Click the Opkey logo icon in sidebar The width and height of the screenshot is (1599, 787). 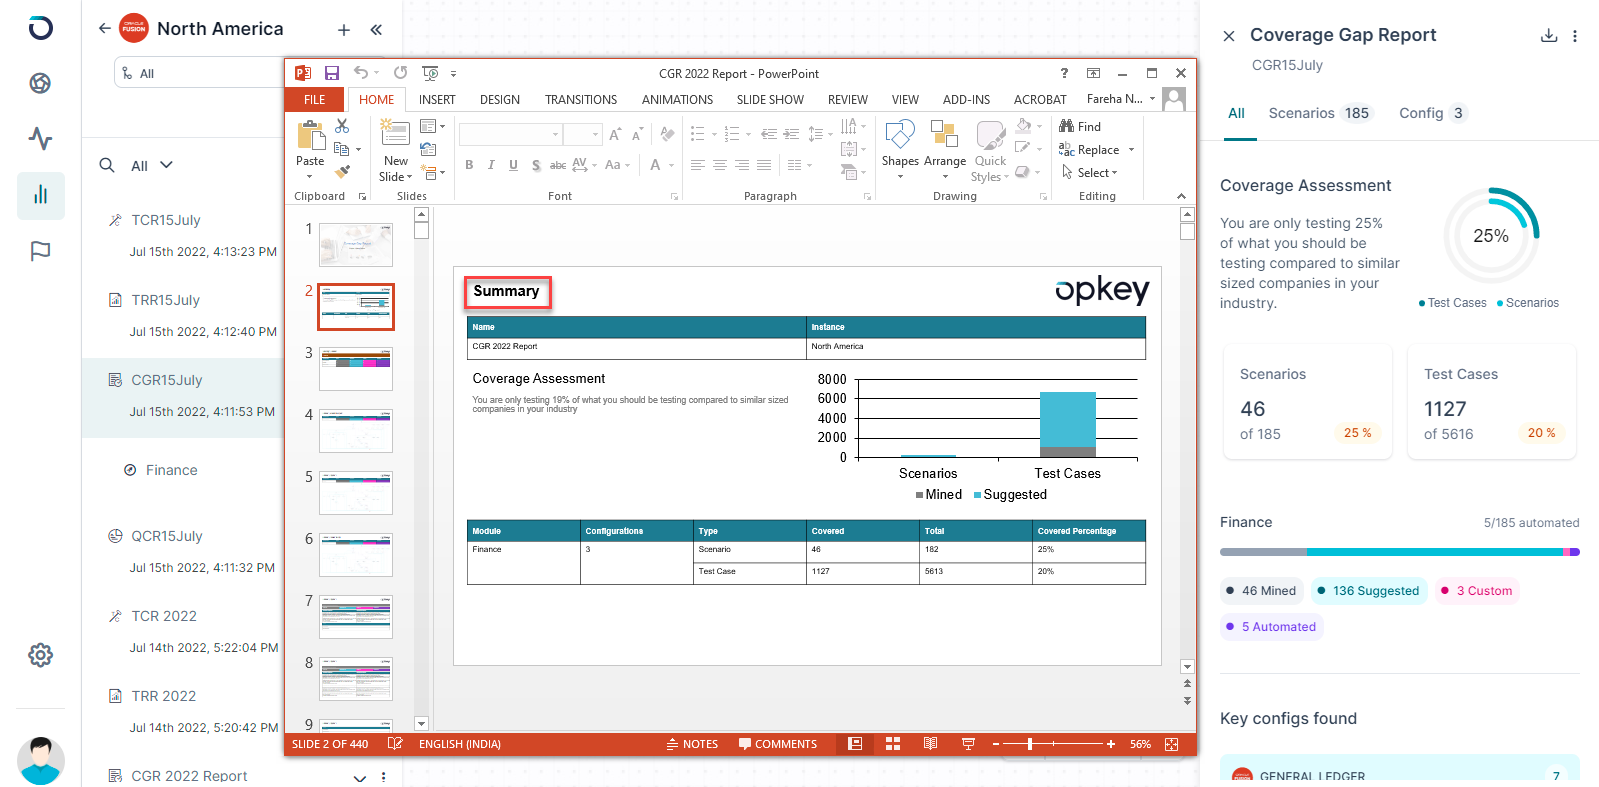40,28
